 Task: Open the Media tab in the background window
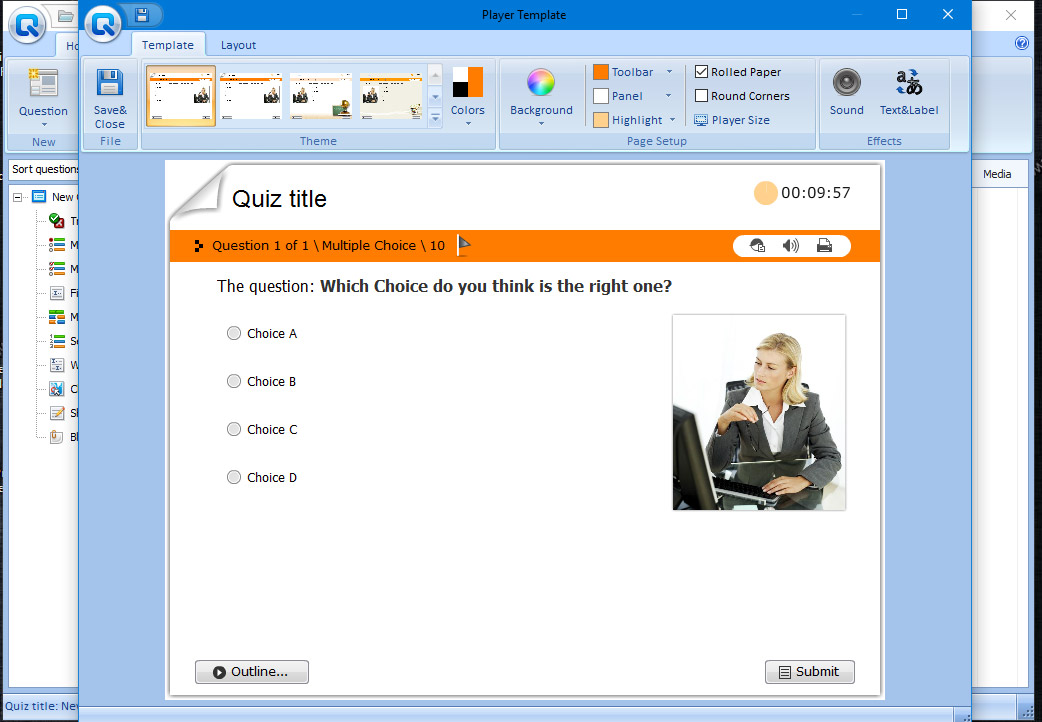[997, 174]
